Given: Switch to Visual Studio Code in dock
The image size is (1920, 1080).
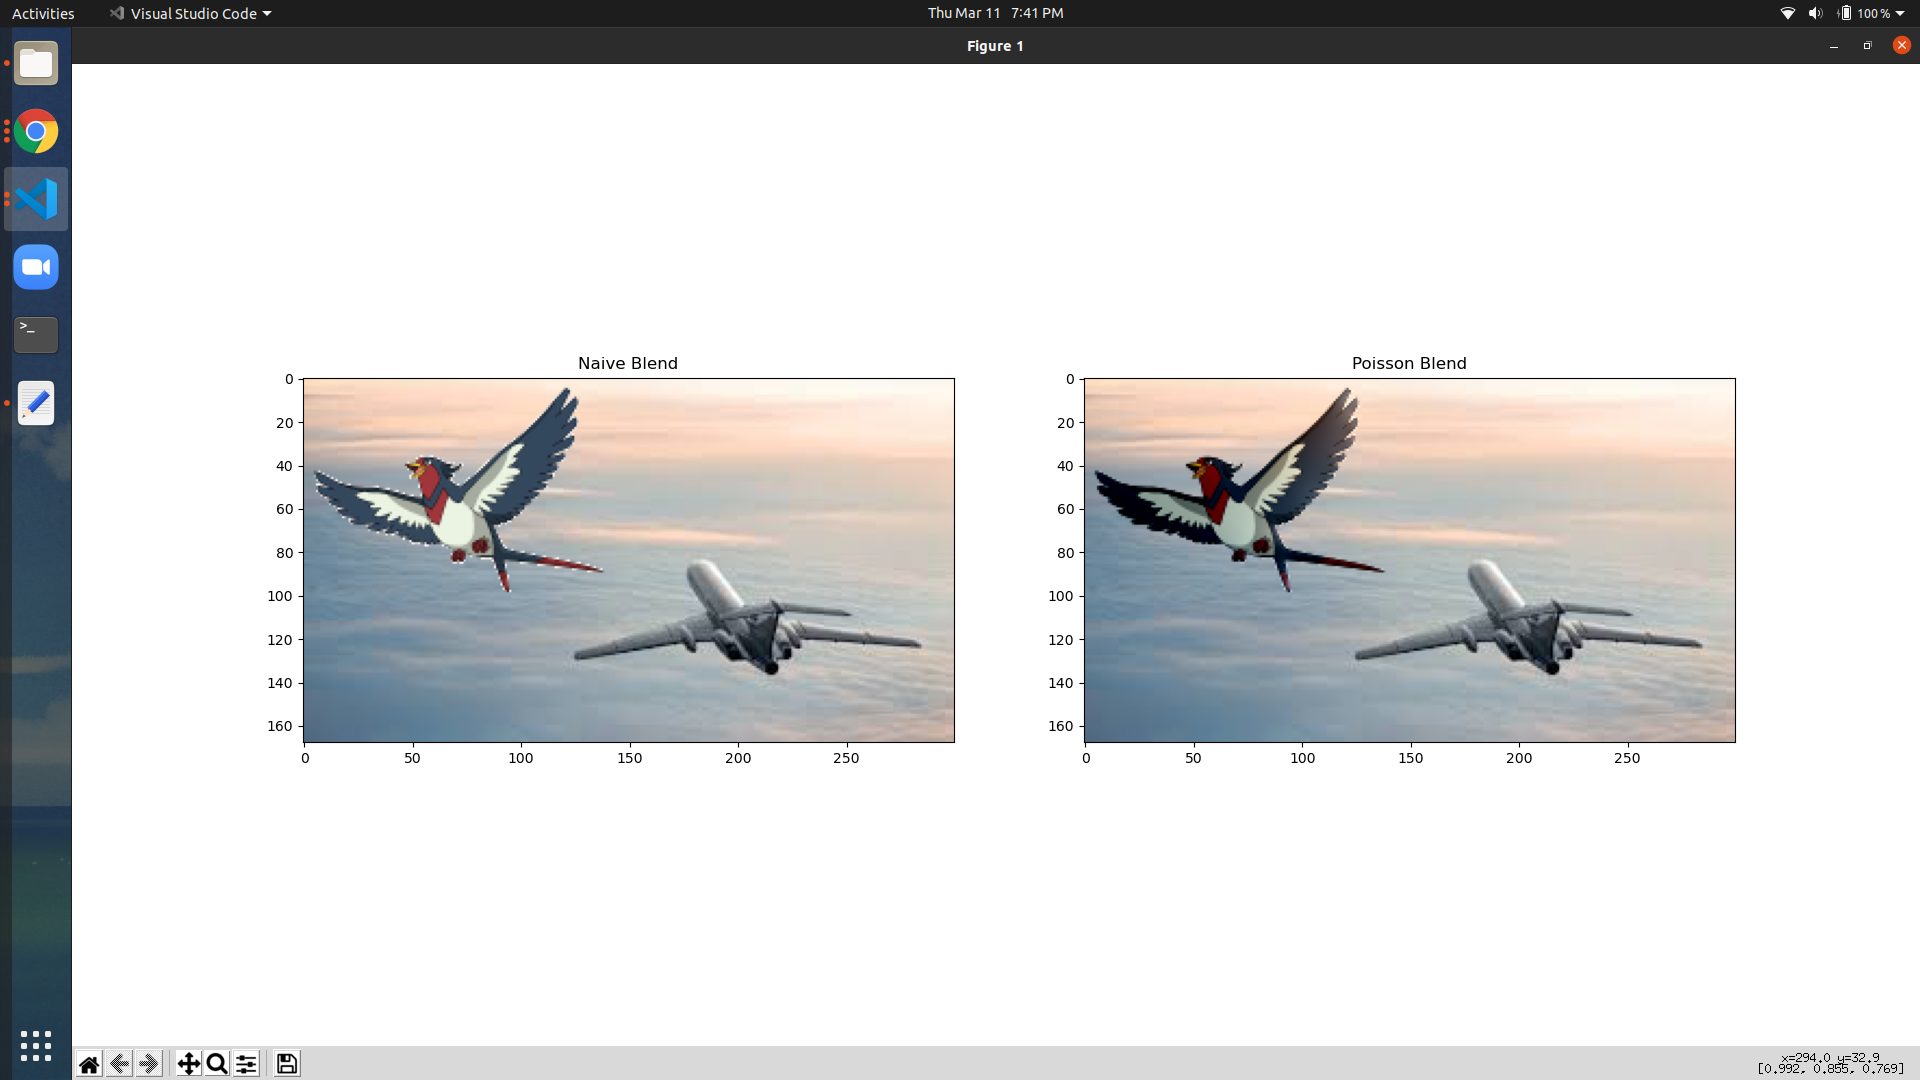Looking at the screenshot, I should point(36,199).
